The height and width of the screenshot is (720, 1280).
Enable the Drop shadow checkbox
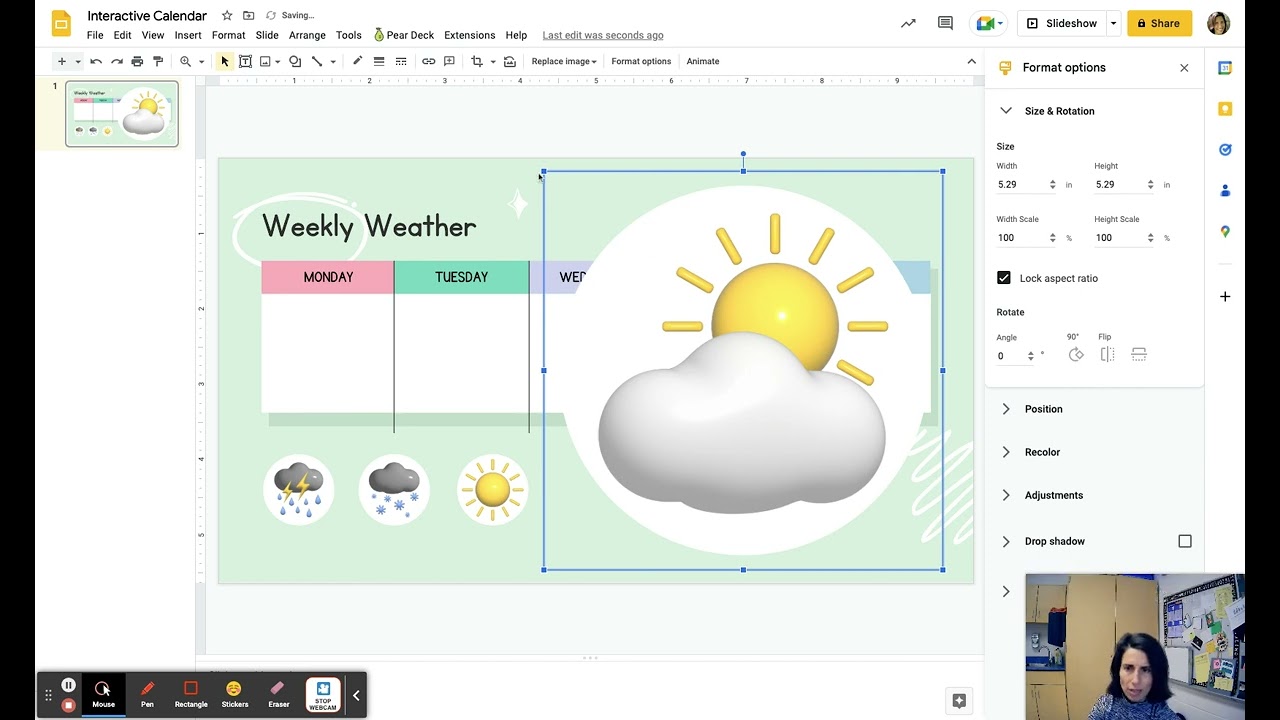pos(1185,541)
